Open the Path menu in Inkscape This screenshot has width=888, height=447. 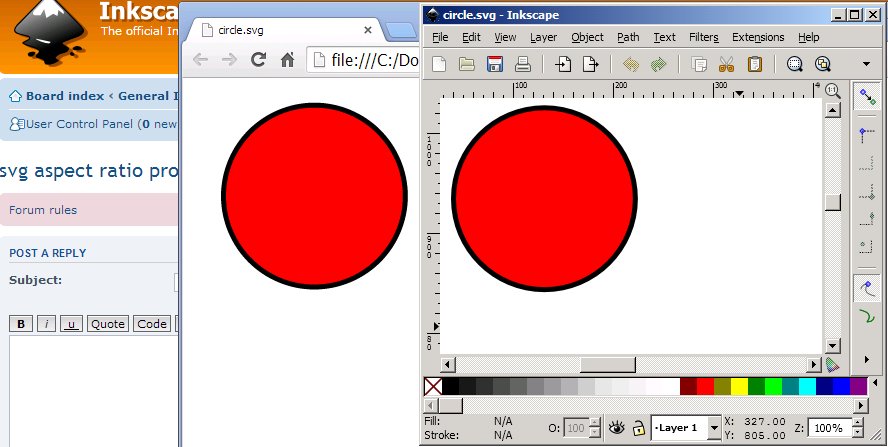(628, 37)
